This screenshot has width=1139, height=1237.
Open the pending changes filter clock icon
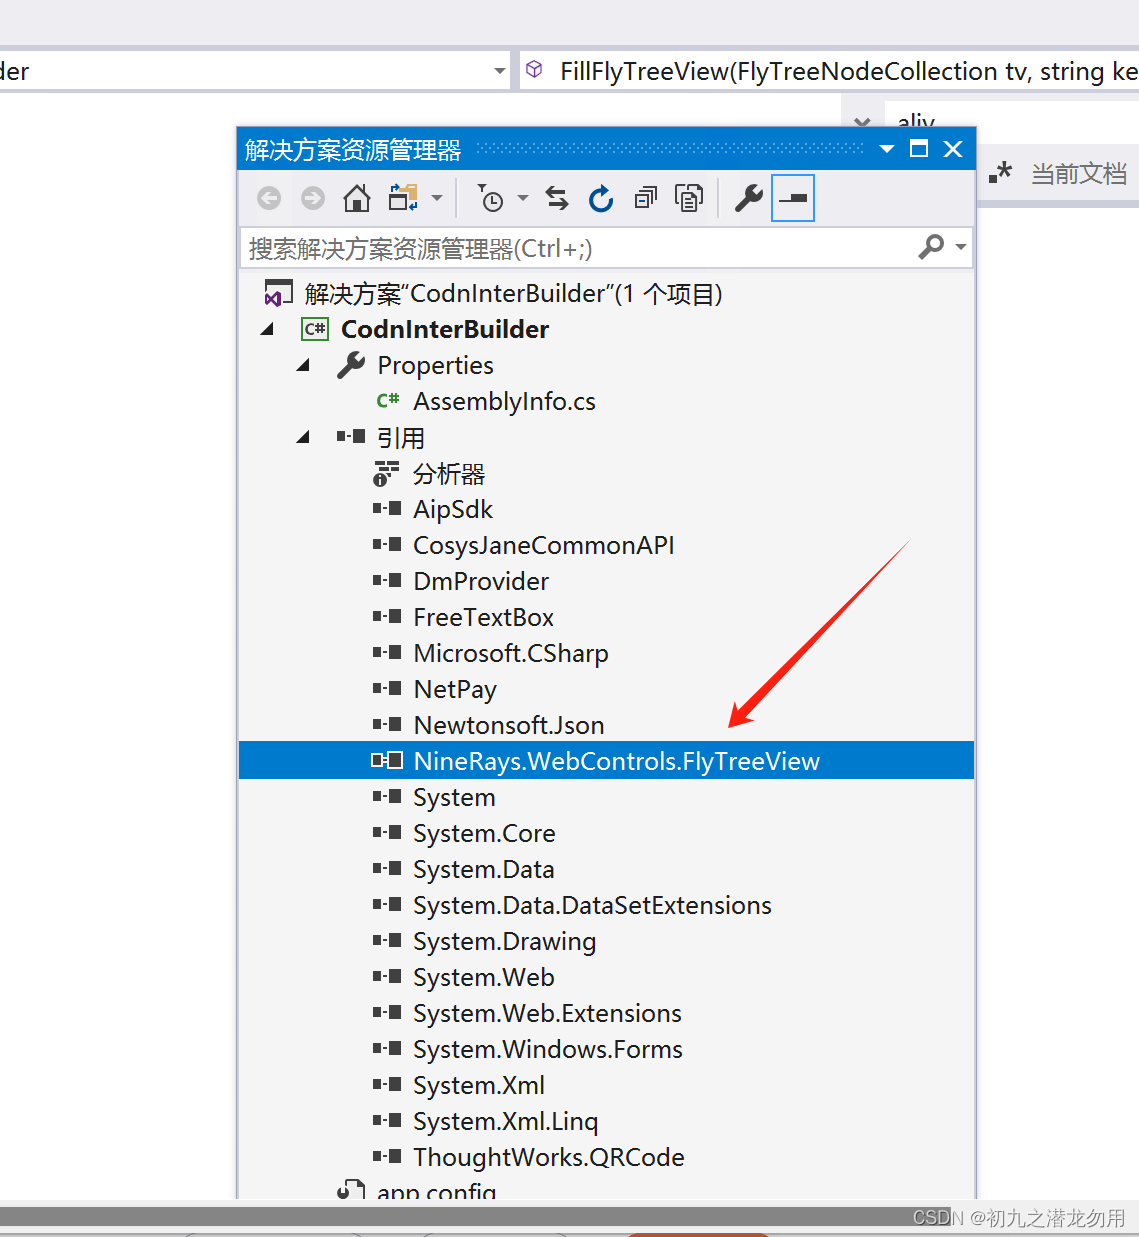(x=490, y=198)
